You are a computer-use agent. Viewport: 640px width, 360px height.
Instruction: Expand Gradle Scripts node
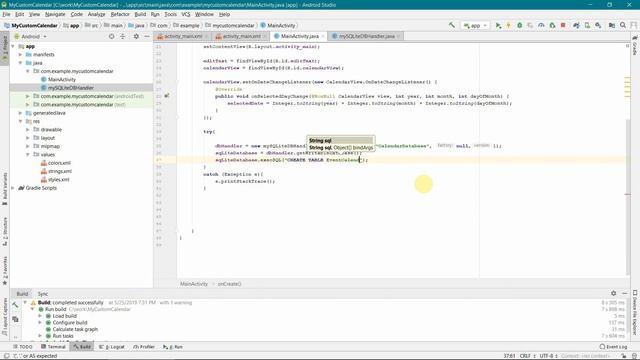tap(13, 188)
